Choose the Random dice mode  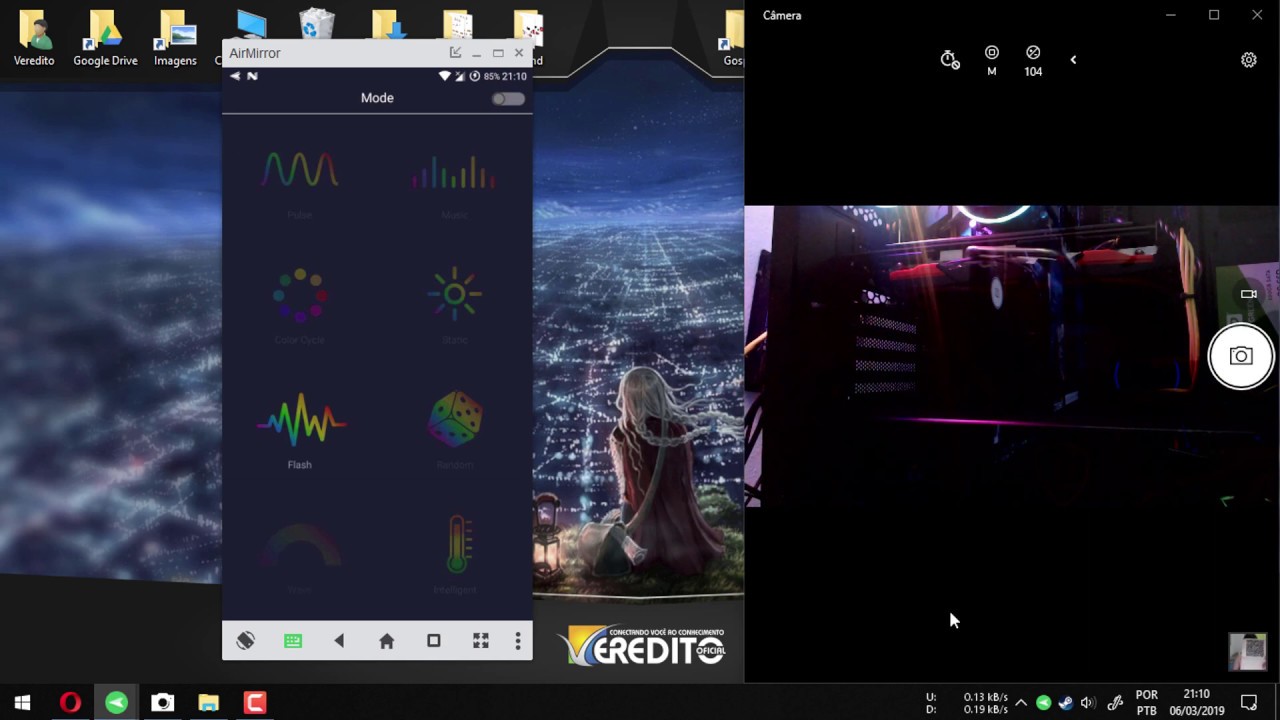point(455,419)
